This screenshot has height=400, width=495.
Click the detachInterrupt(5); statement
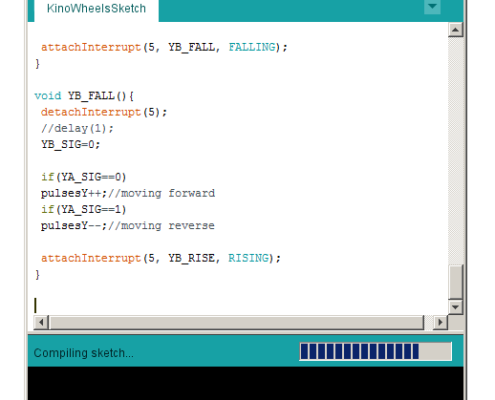pos(104,112)
